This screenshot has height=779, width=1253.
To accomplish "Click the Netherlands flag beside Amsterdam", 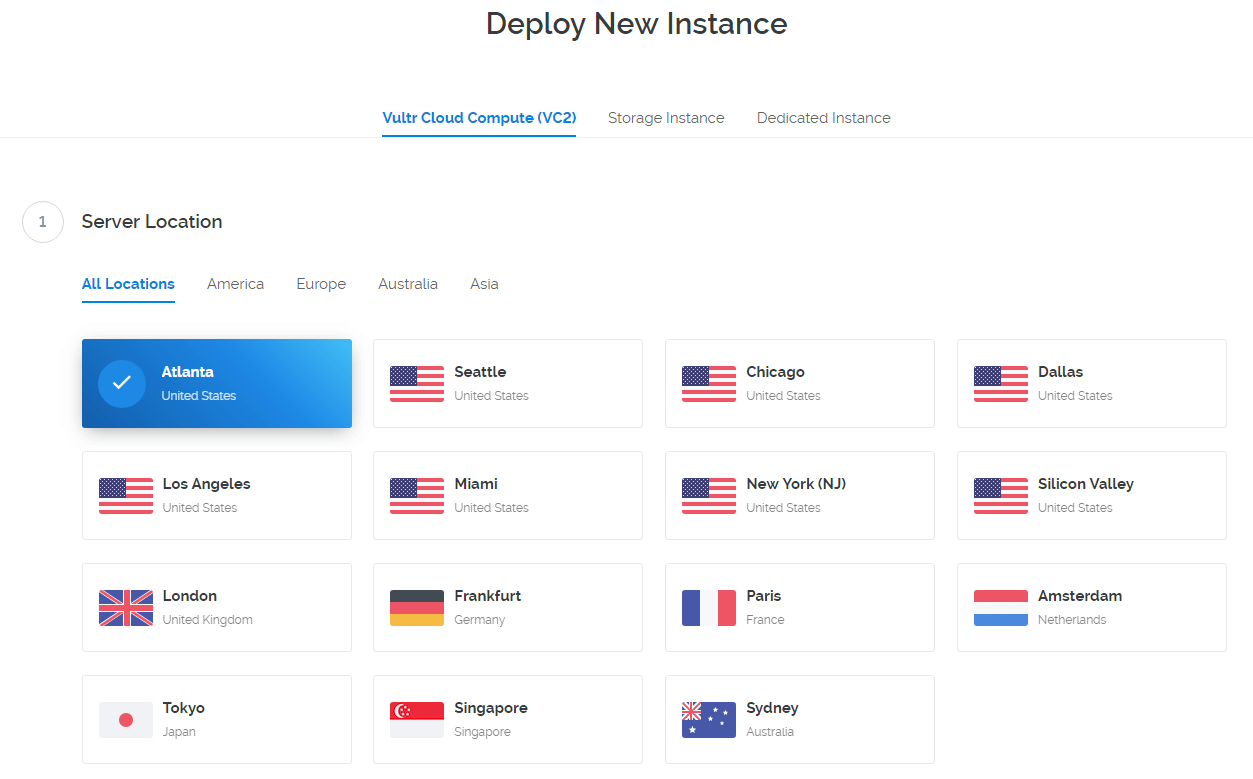I will tap(1001, 608).
